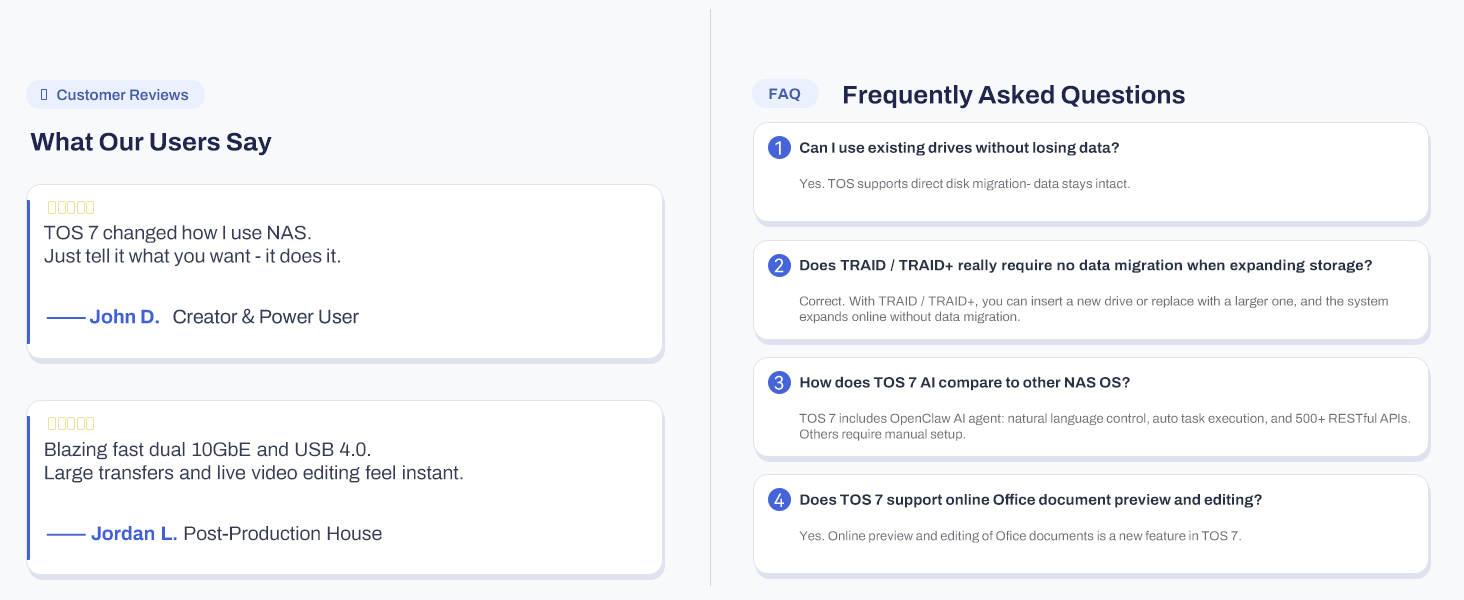Select the Customer Reviews pill label
Viewport: 1464px width, 600px height.
point(115,95)
